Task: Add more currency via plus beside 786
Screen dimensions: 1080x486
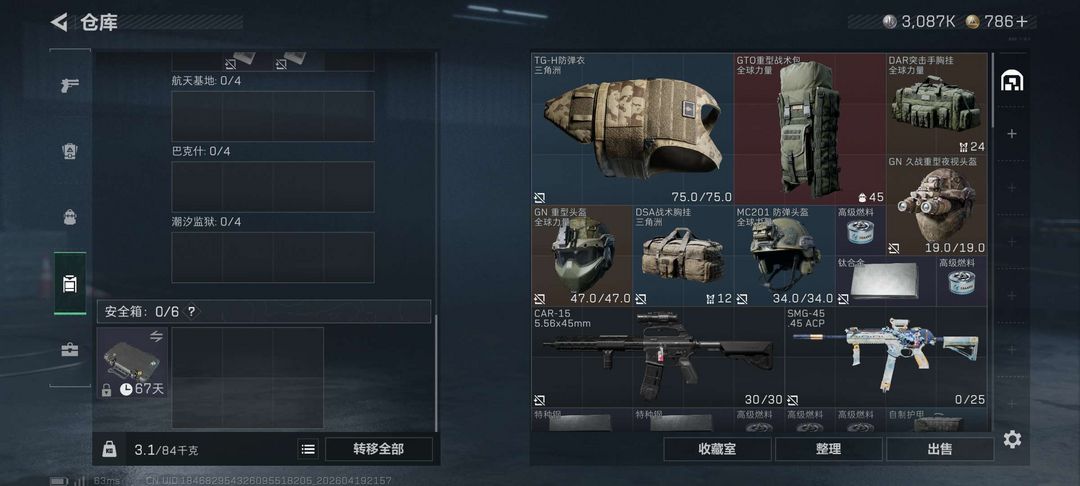Action: pos(1021,21)
